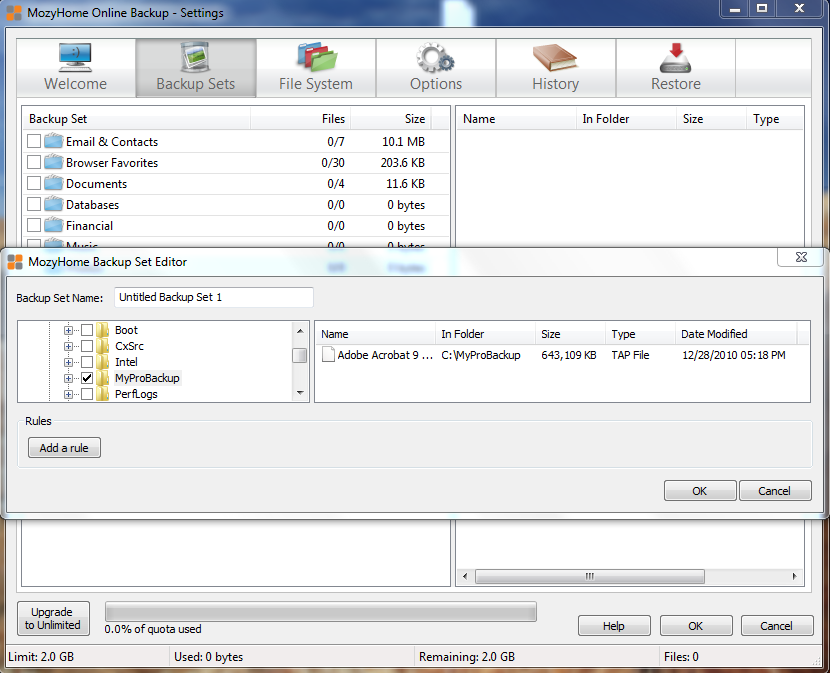Sort by the Date Modified column header
830x673 pixels.
tap(736, 334)
